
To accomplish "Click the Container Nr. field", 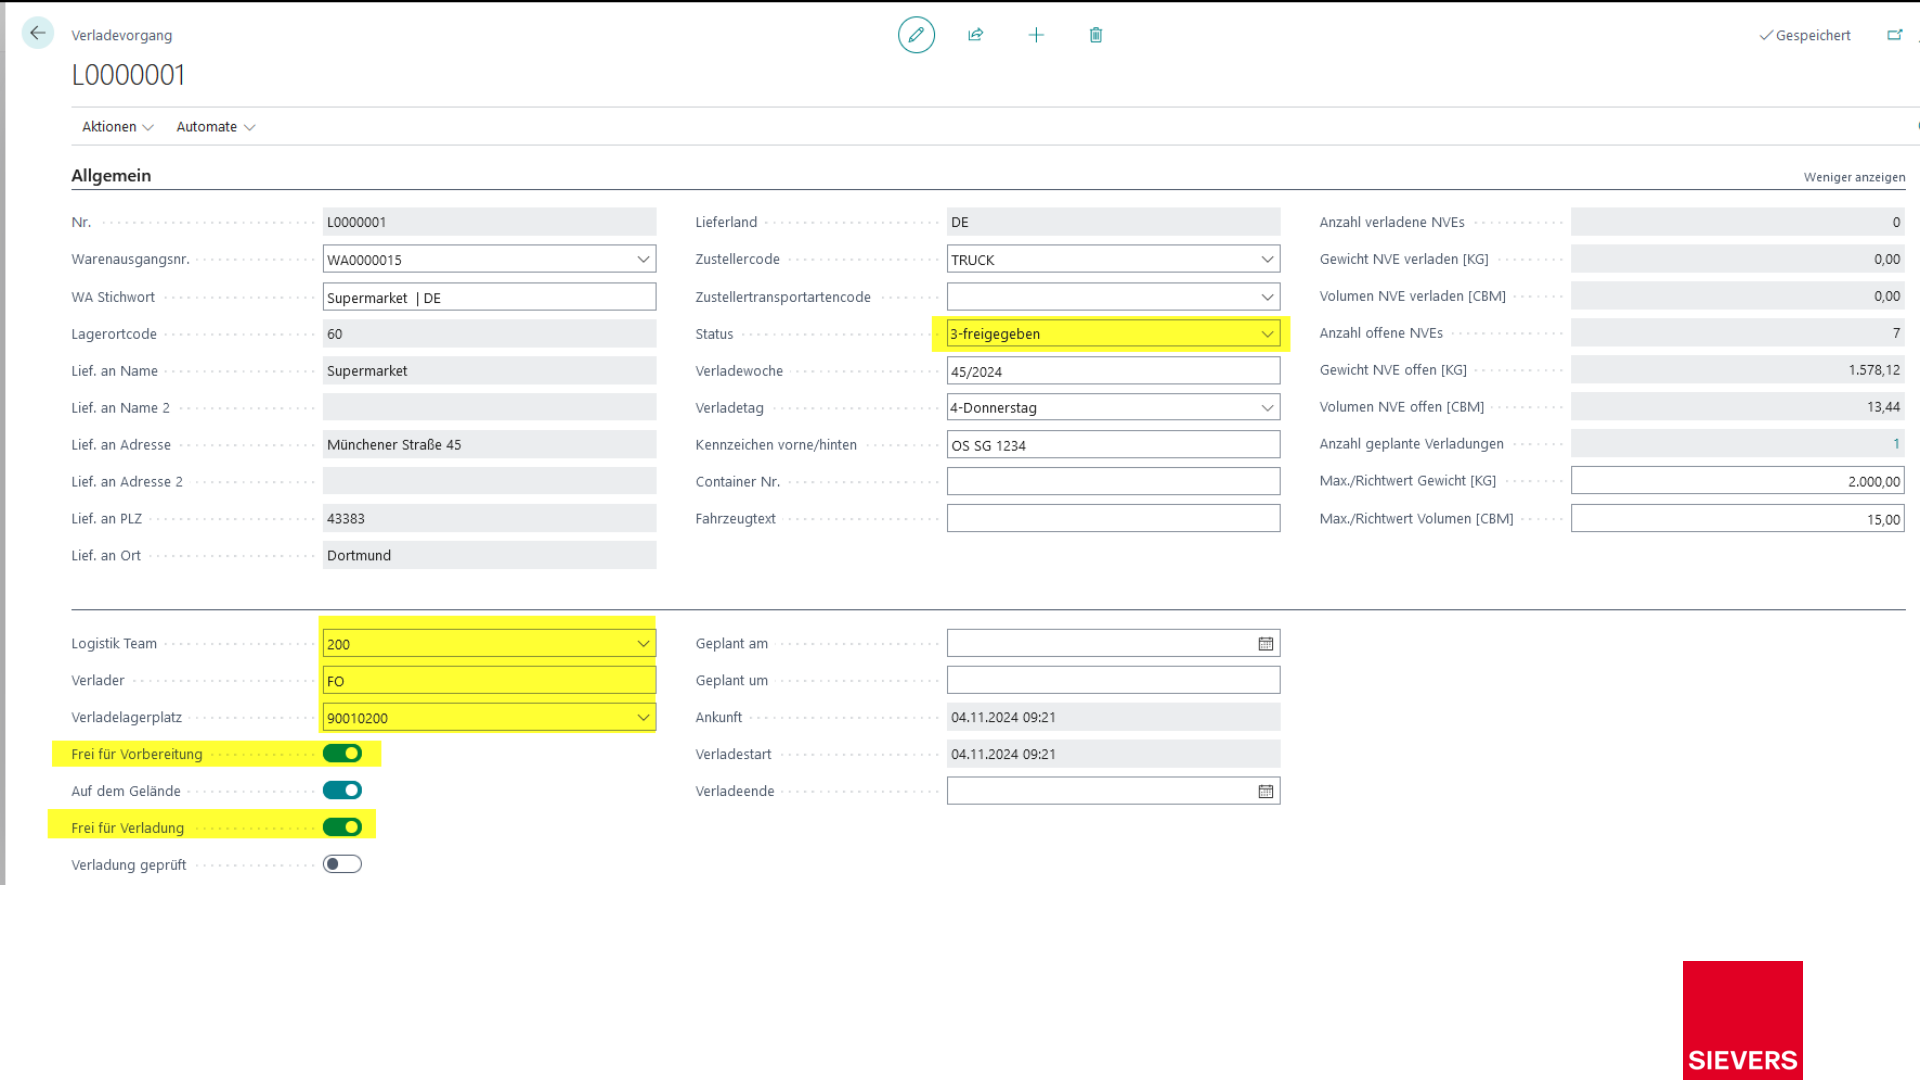I will click(1113, 482).
